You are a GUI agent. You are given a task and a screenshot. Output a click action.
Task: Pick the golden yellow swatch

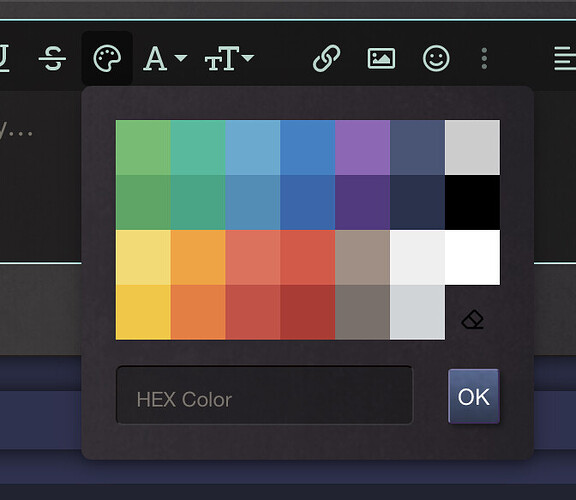143,312
